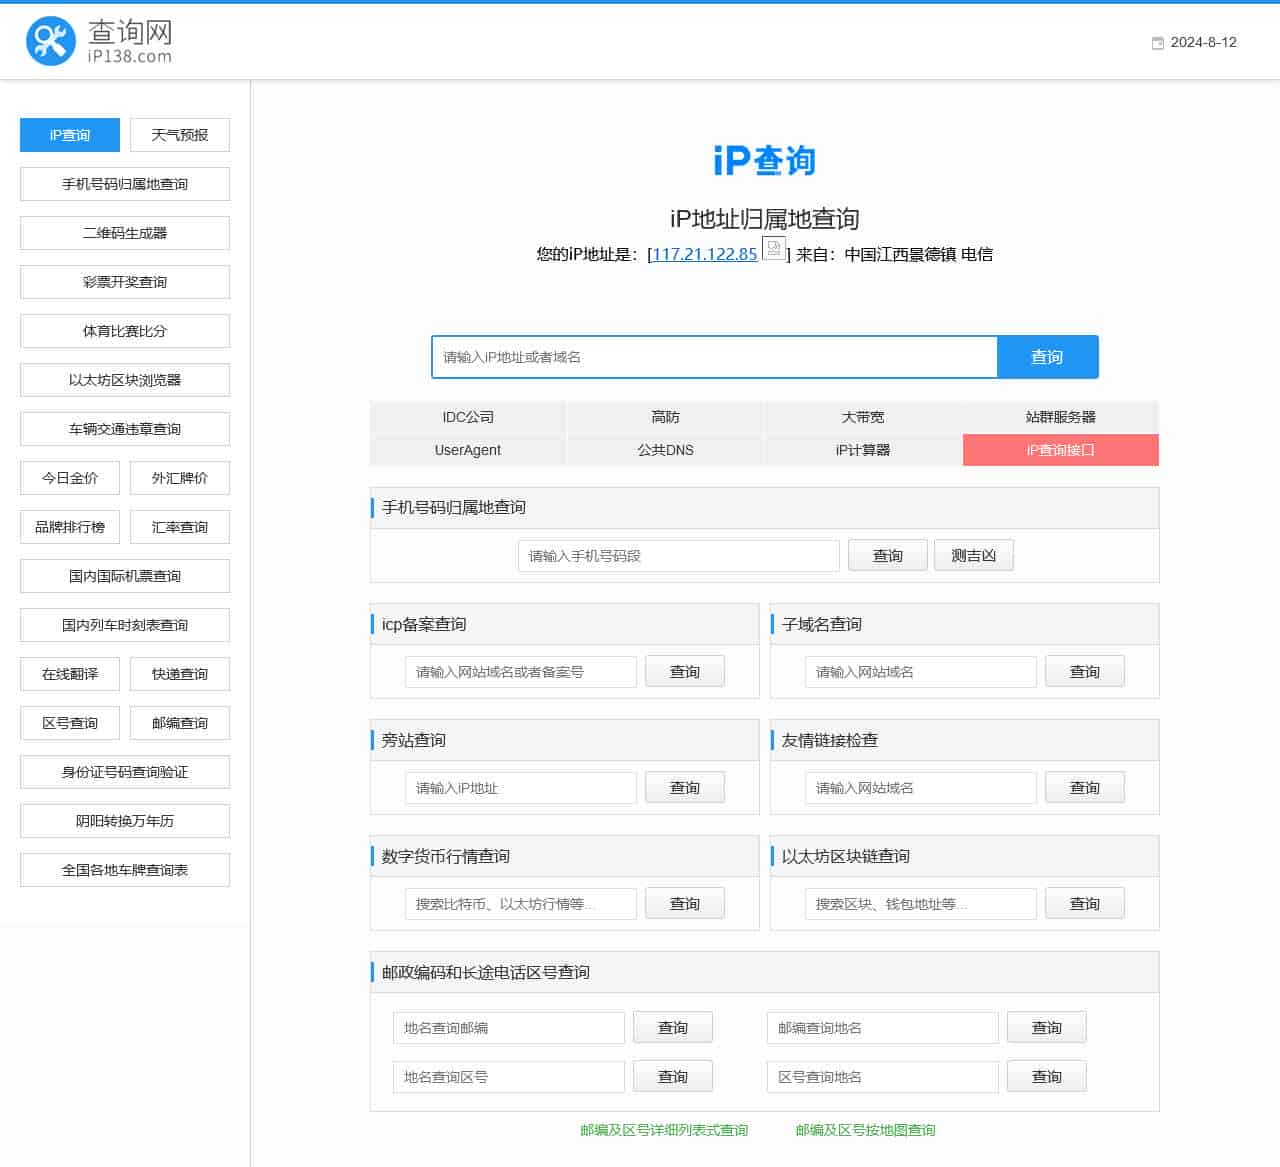1280x1167 pixels.
Task: Open 邮编及区号详细列表式查询 green link
Action: pos(664,1130)
